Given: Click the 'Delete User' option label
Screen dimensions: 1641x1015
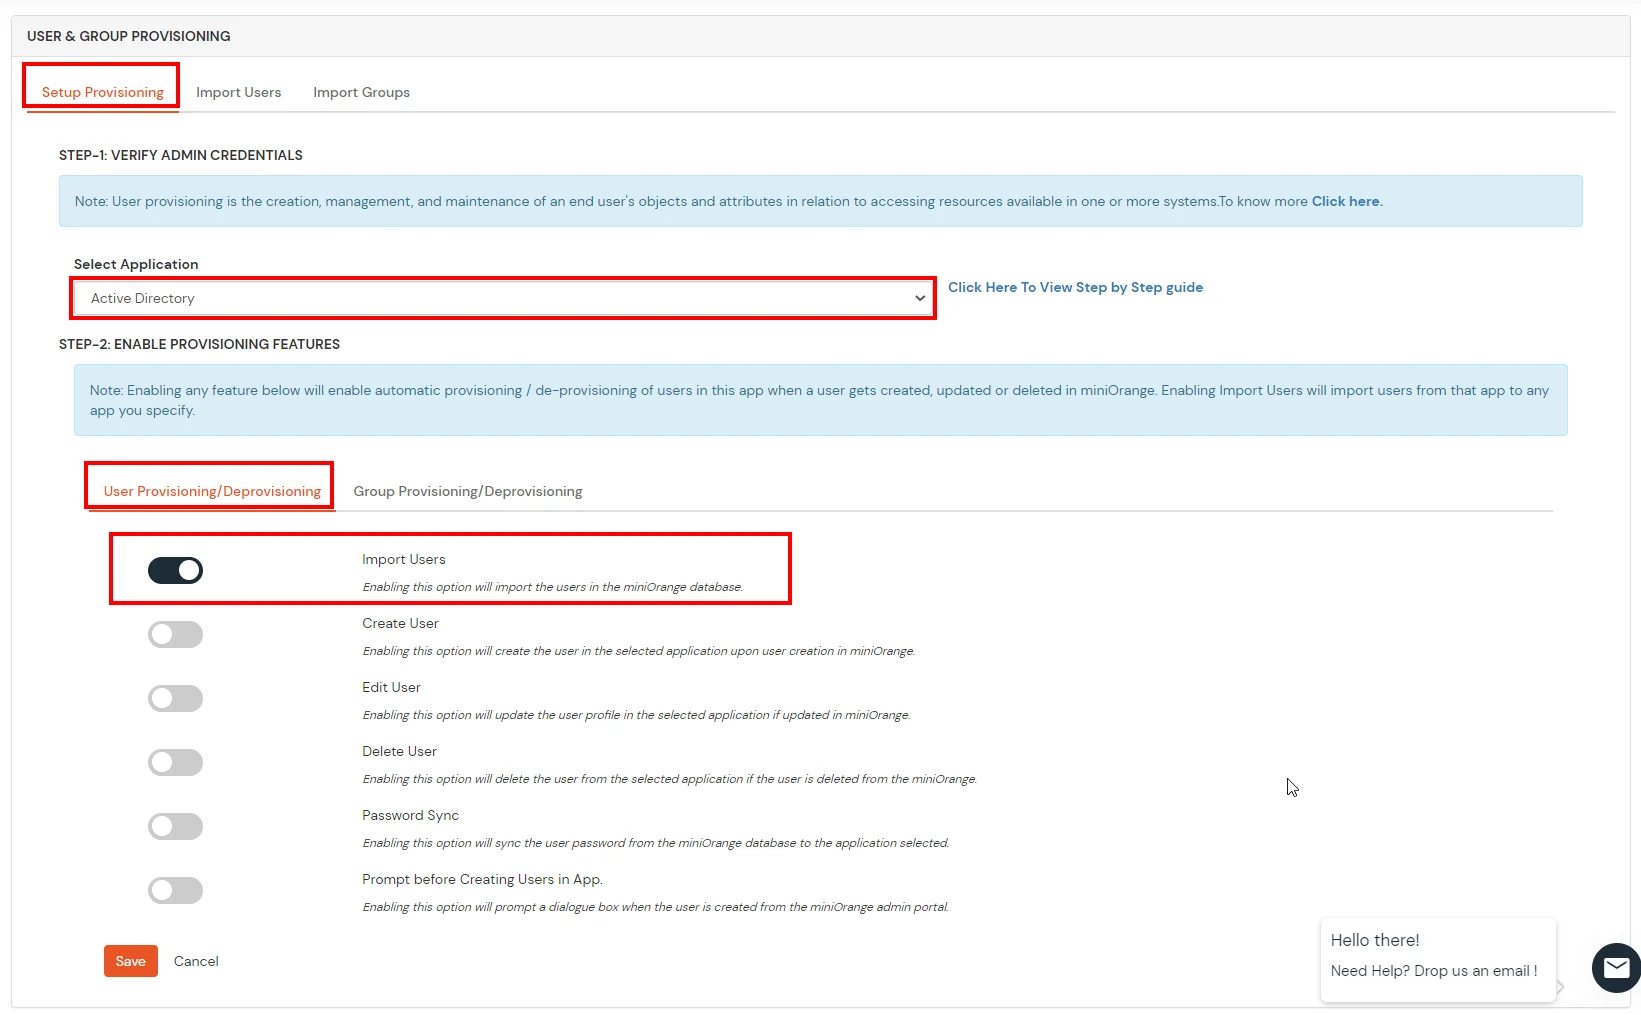Looking at the screenshot, I should pyautogui.click(x=399, y=751).
